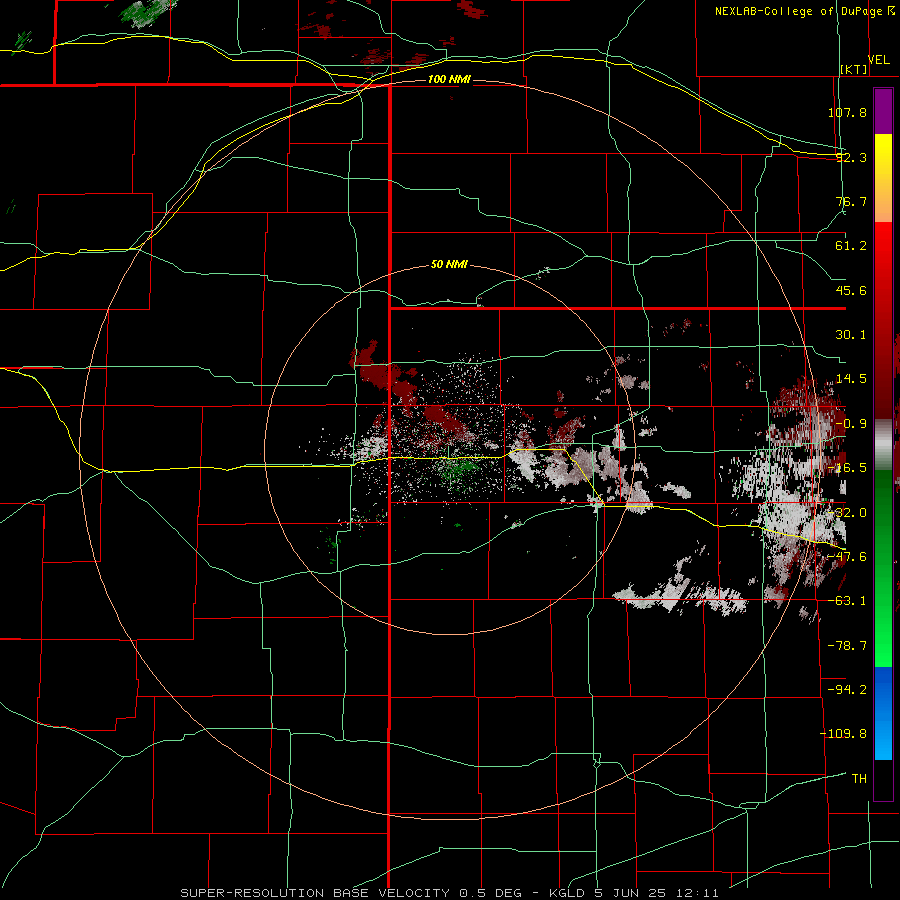Click the 107.8 legend value
The image size is (900, 900).
(847, 112)
